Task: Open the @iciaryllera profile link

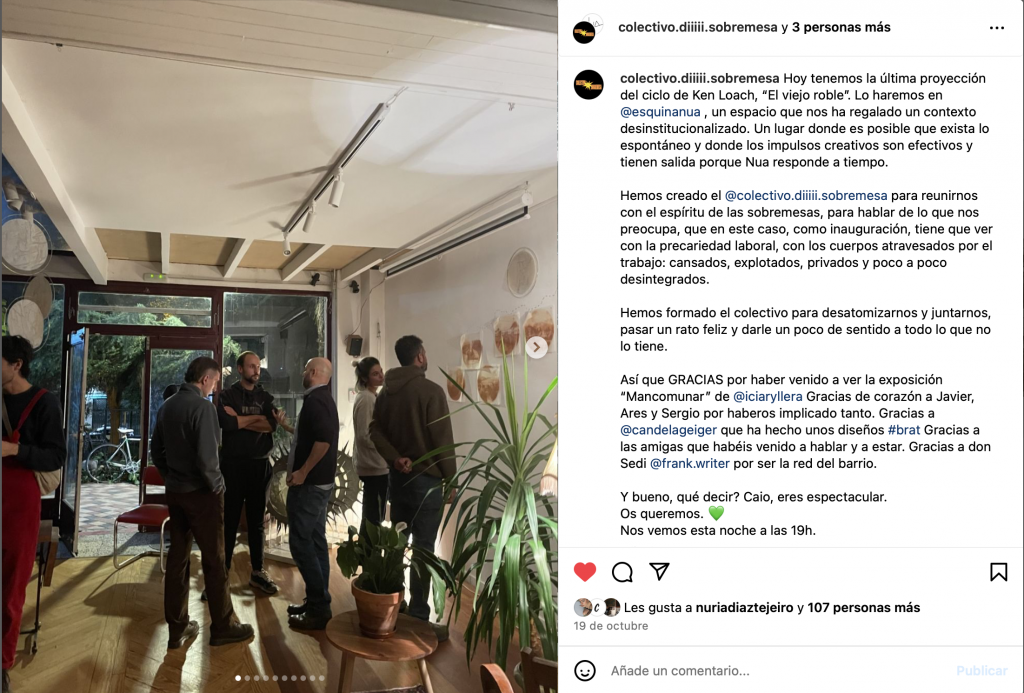Action: [x=767, y=396]
